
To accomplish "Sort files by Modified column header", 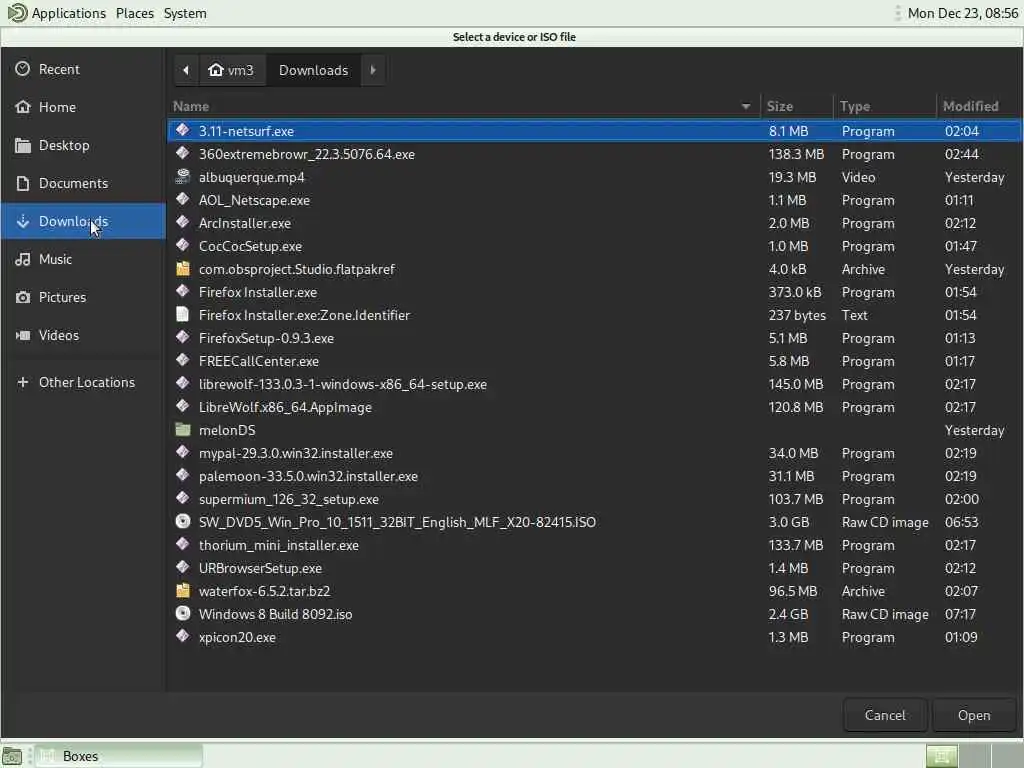I will pyautogui.click(x=978, y=106).
